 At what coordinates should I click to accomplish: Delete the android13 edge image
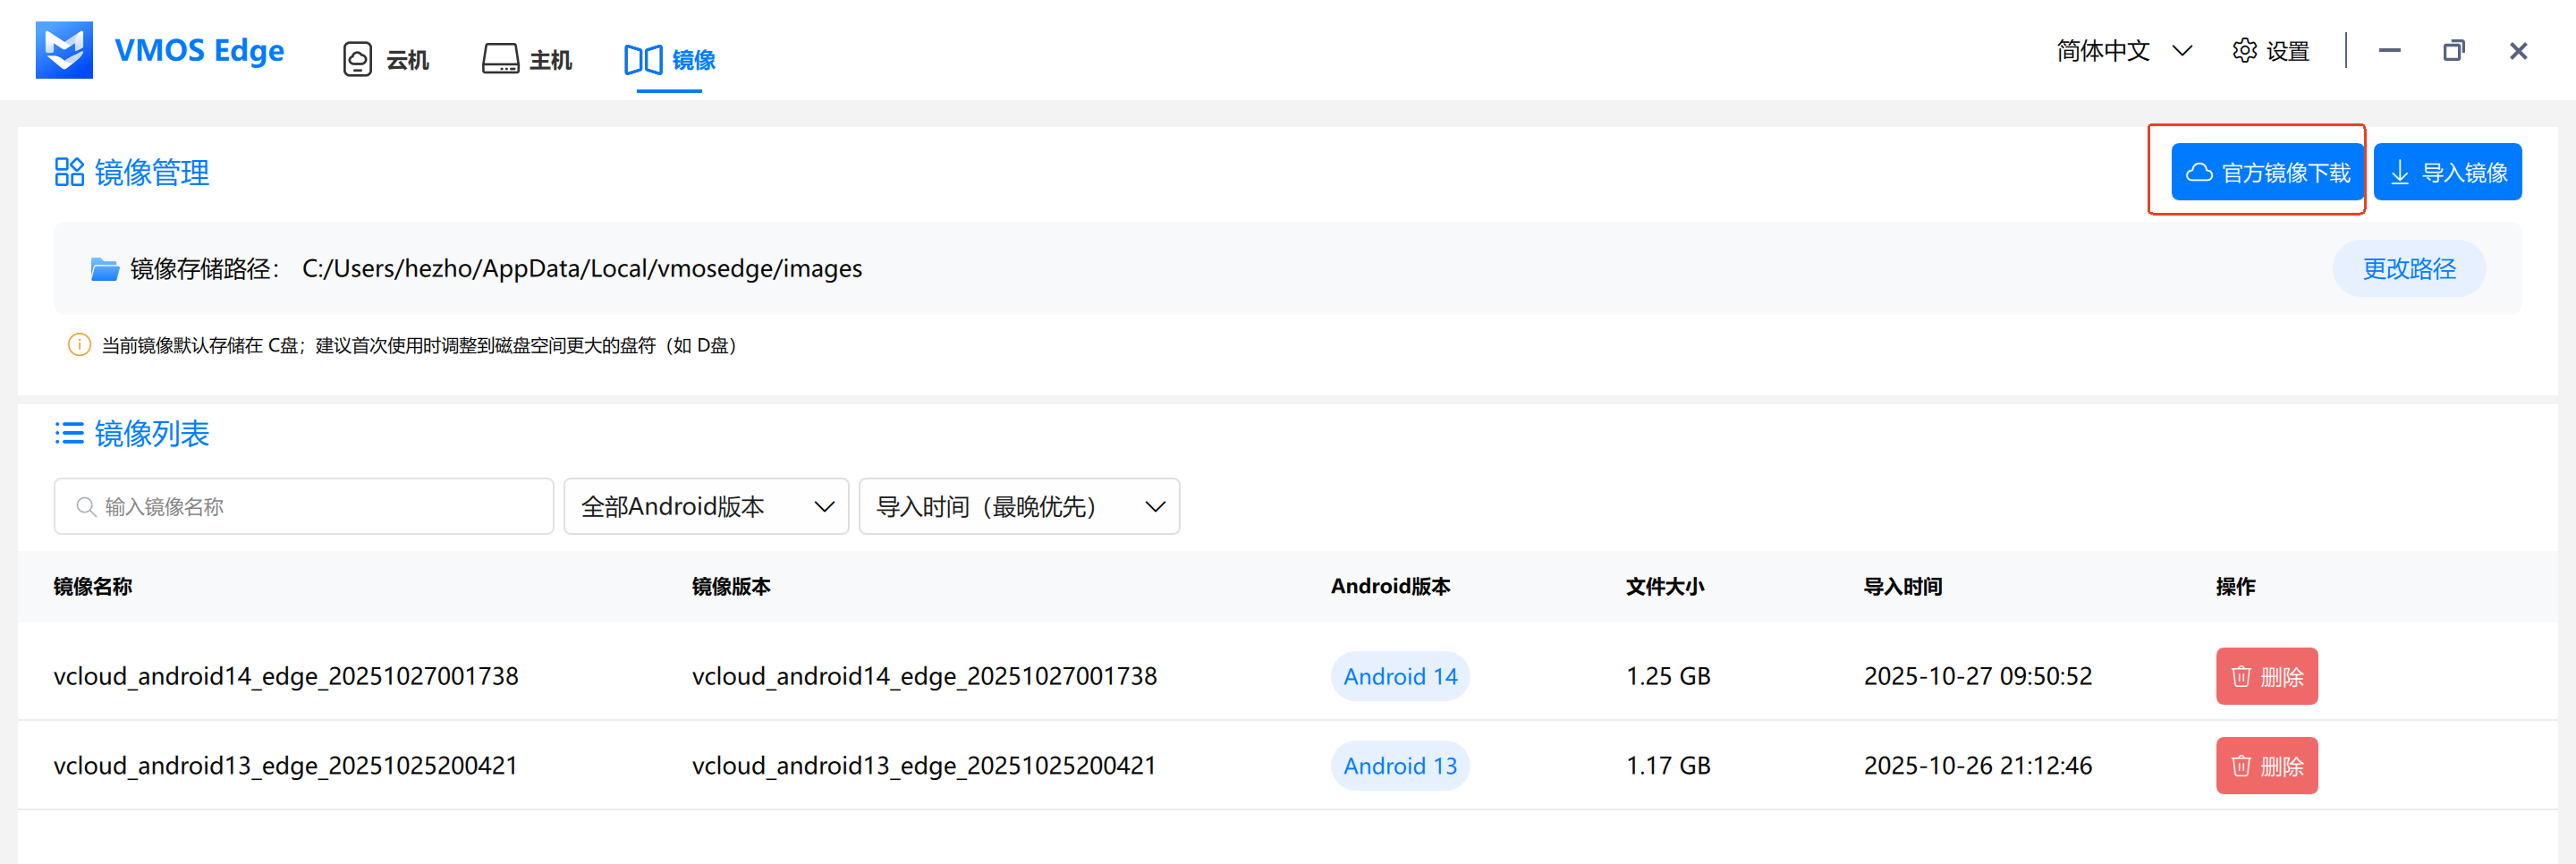[2266, 766]
